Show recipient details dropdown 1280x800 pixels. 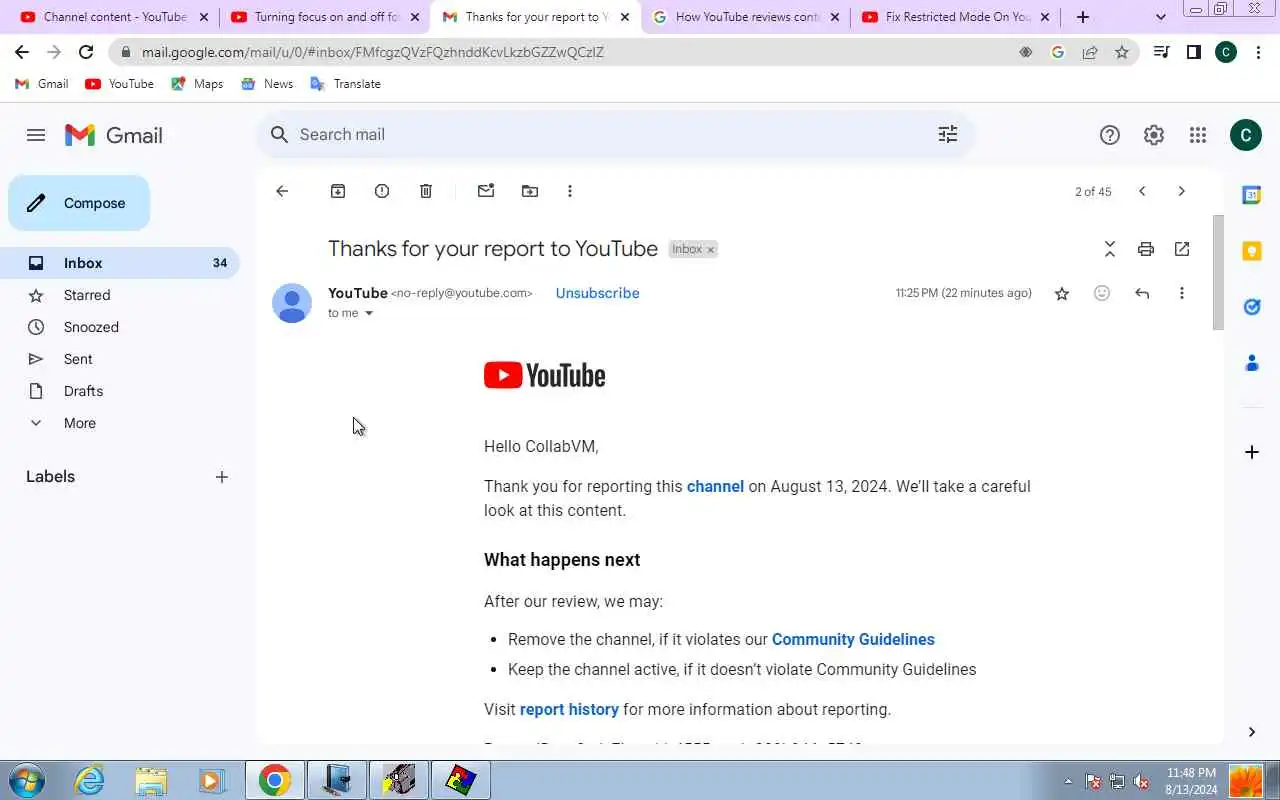coord(369,313)
